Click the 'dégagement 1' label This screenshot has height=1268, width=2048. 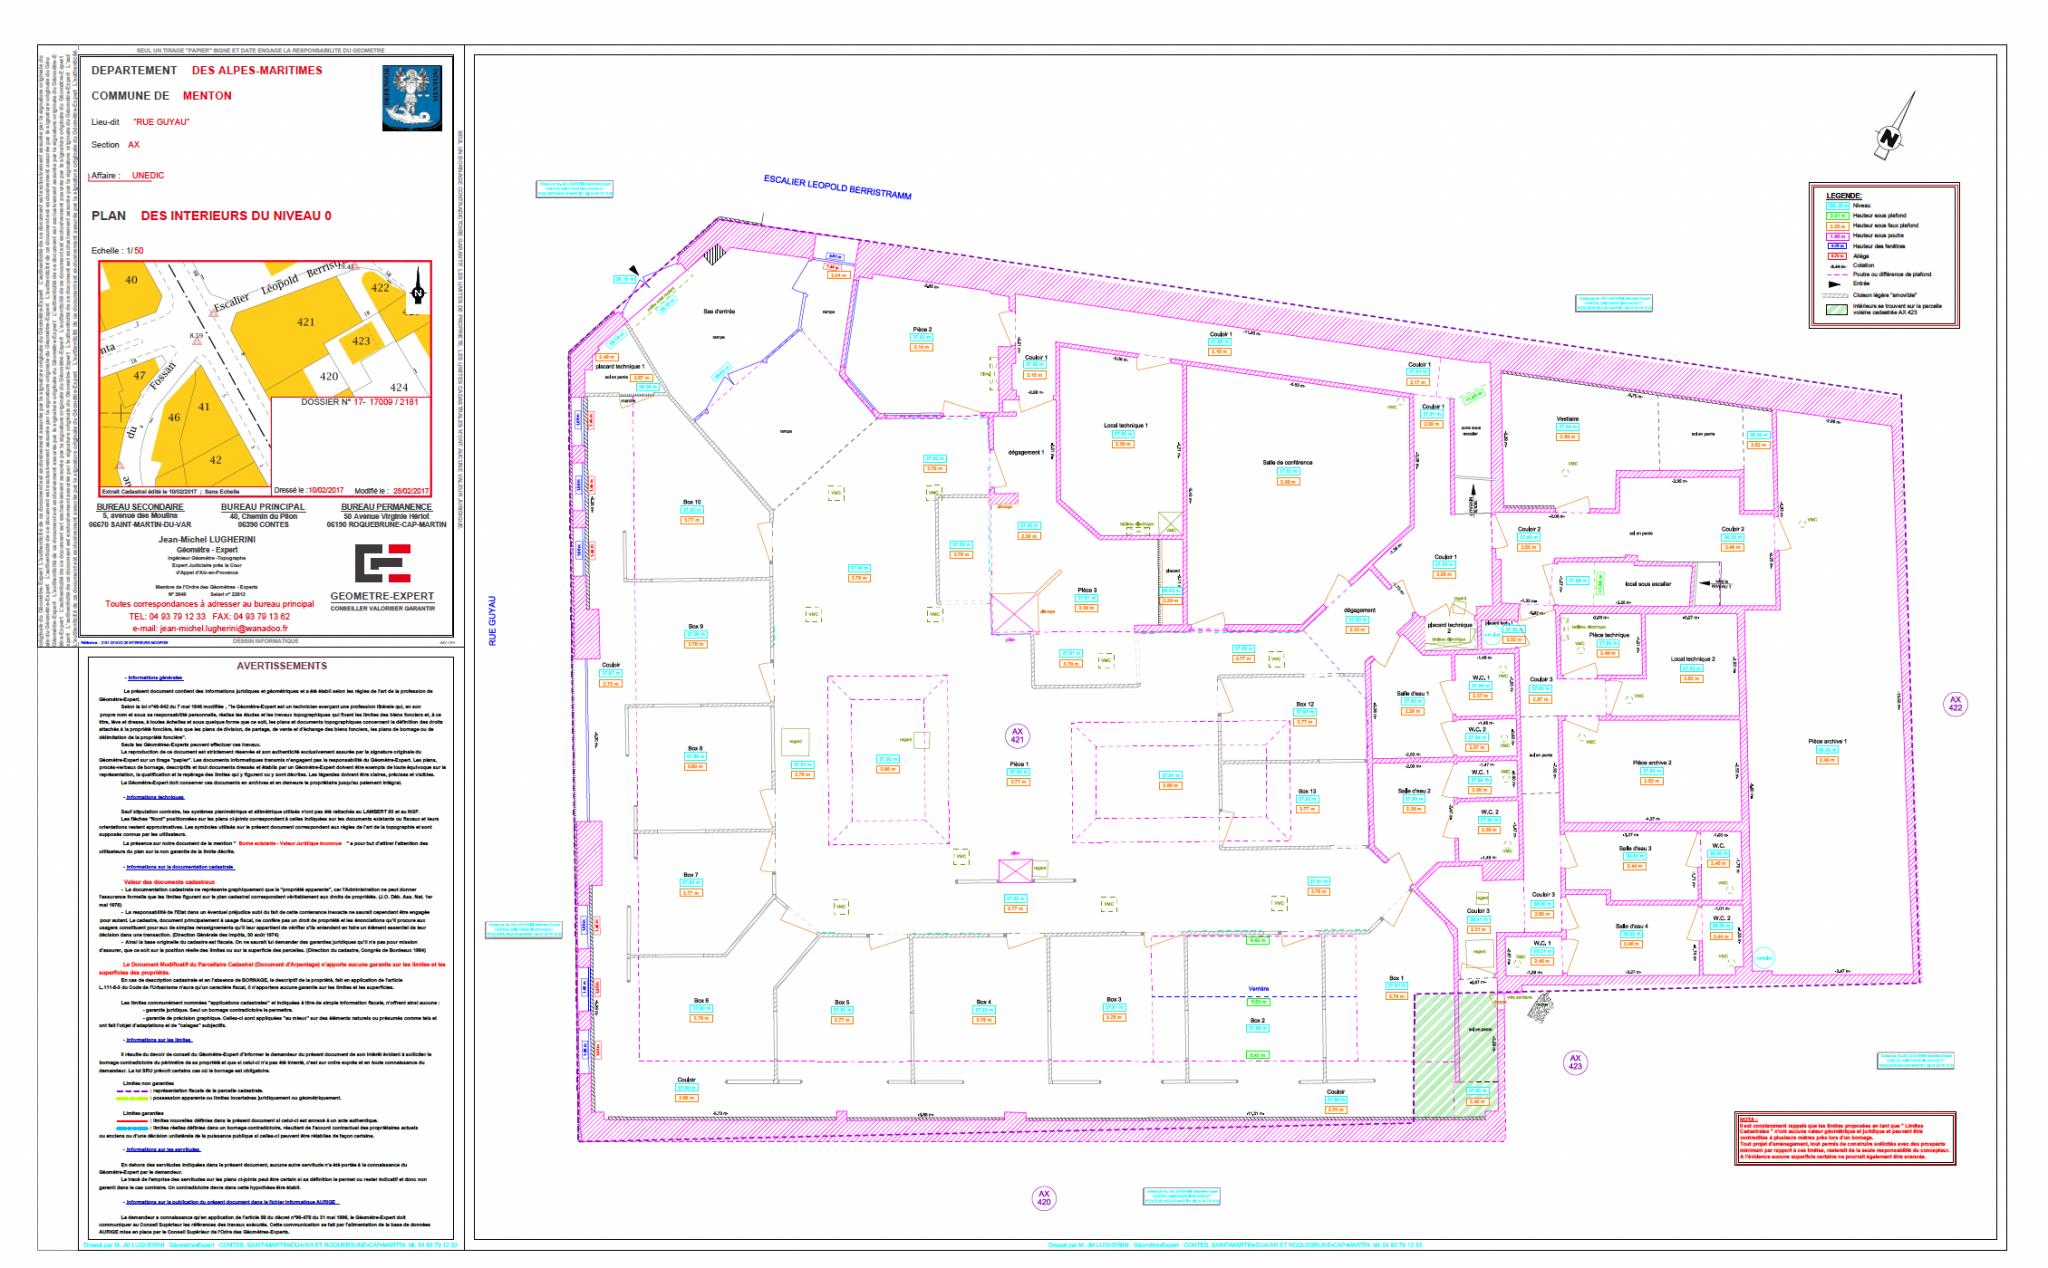[x=1026, y=452]
